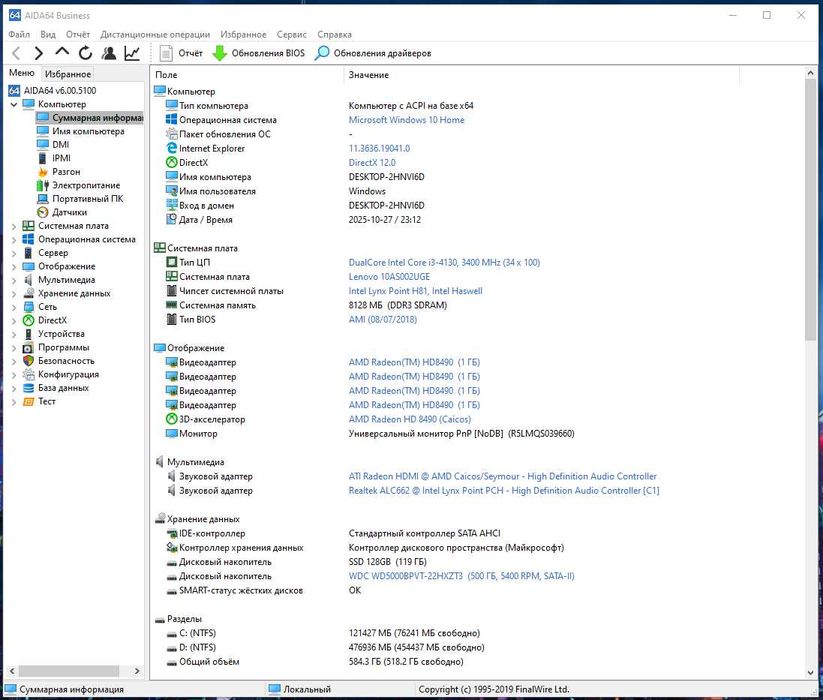Open the Сервис menu
Image resolution: width=823 pixels, height=700 pixels.
coord(291,35)
